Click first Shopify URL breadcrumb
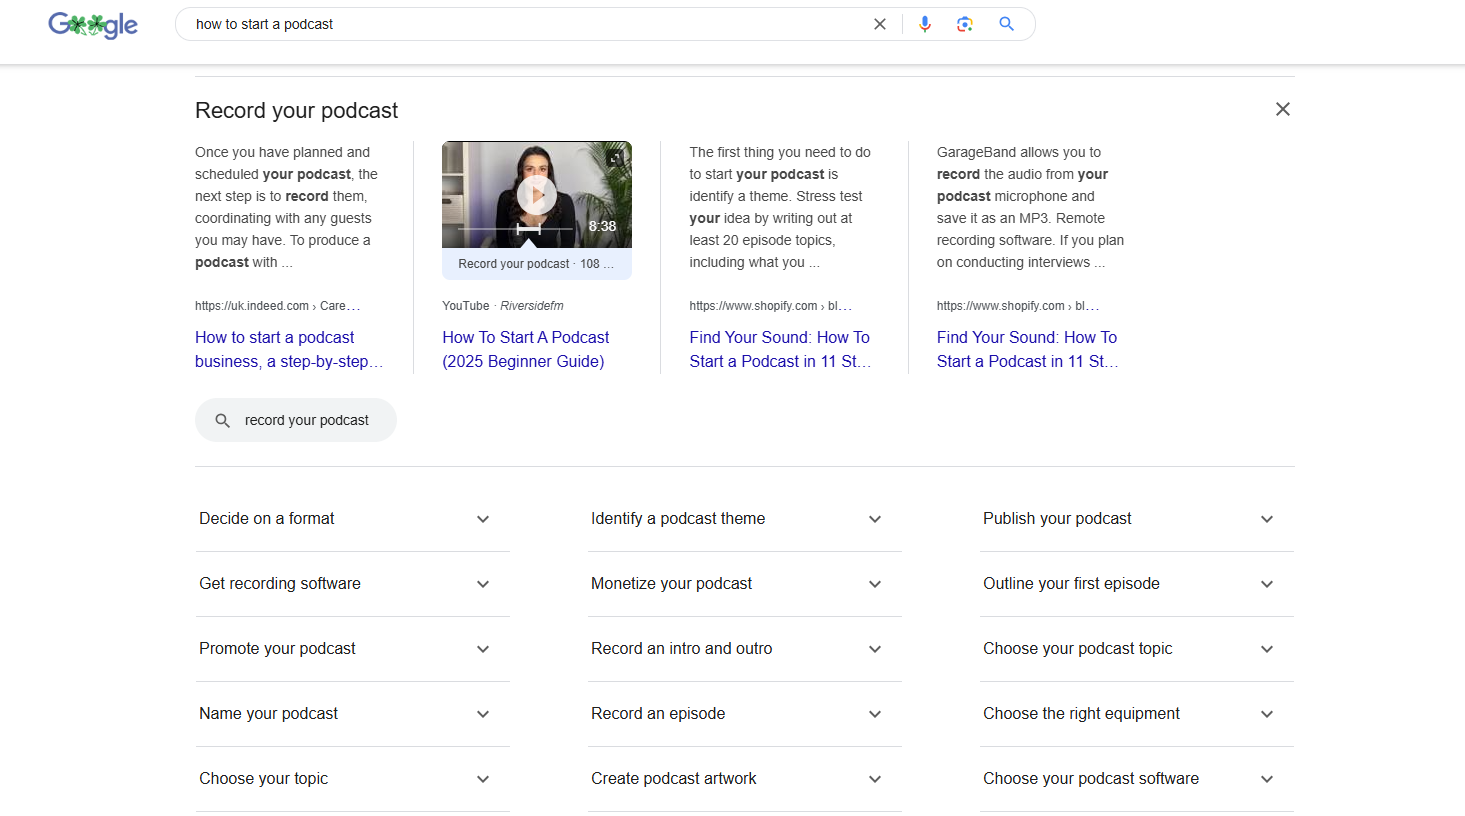Viewport: 1465px width, 816px height. (770, 306)
